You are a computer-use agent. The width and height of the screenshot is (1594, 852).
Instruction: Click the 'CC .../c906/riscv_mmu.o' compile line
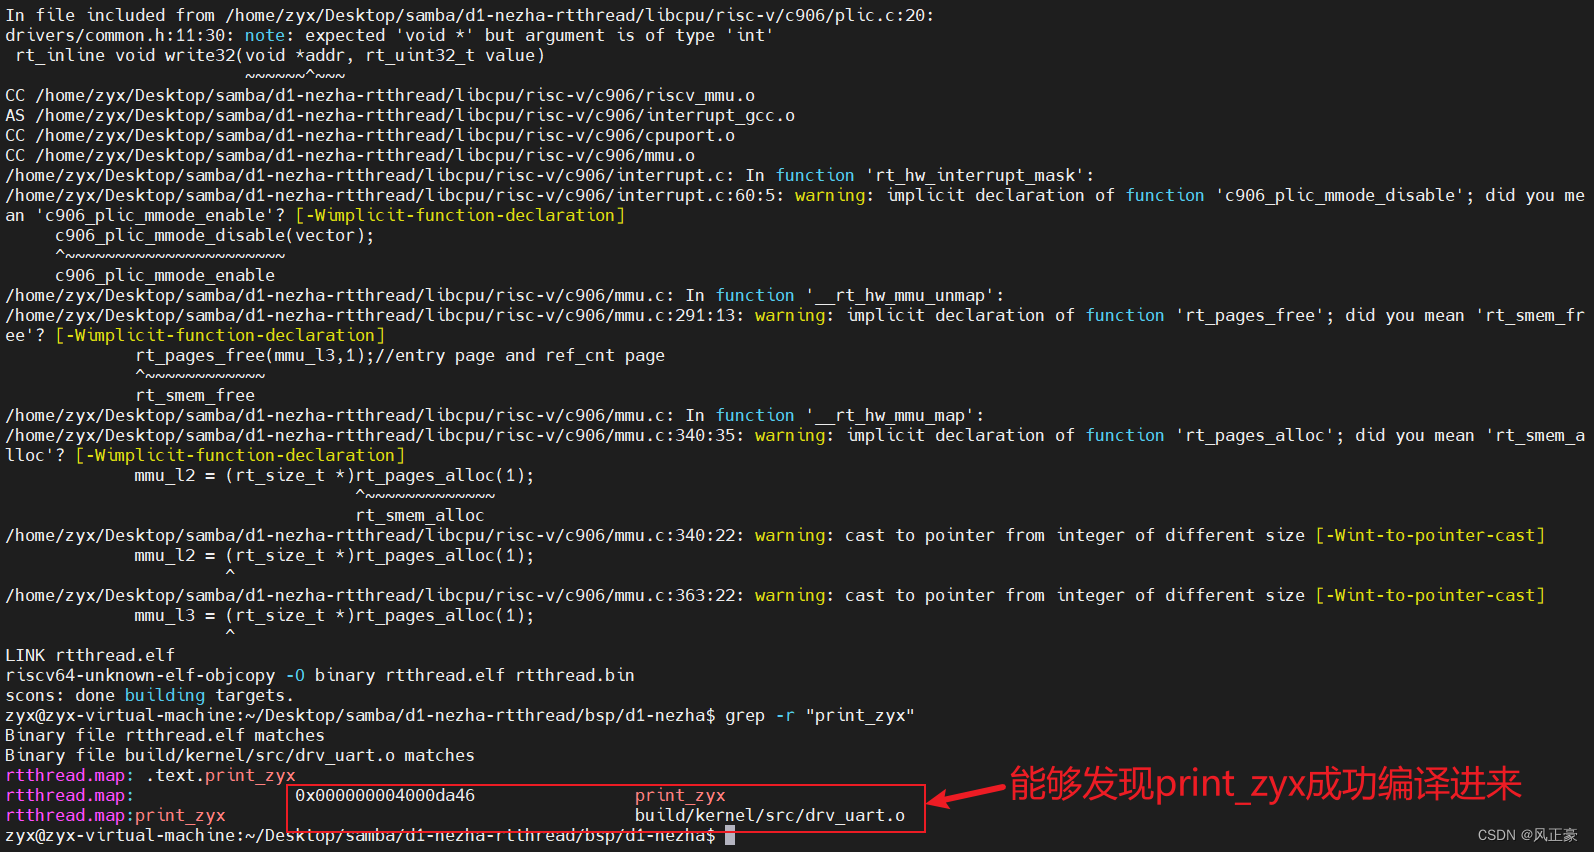tap(380, 95)
